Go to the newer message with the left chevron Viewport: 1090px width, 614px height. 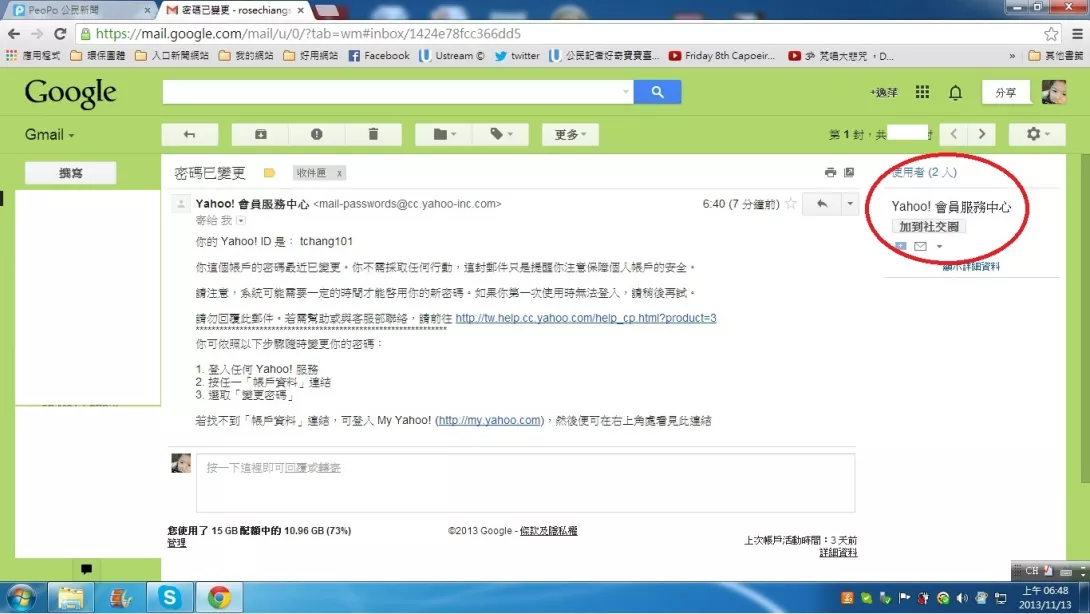pyautogui.click(x=954, y=134)
